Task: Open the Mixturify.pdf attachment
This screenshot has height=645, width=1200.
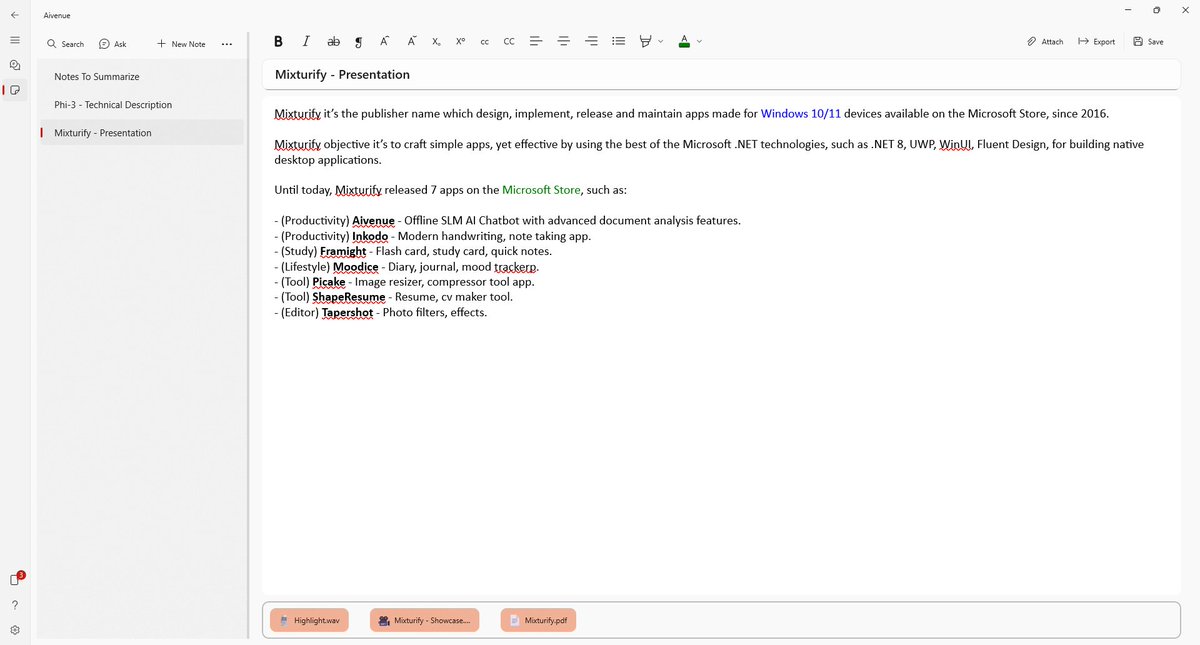Action: 540,620
